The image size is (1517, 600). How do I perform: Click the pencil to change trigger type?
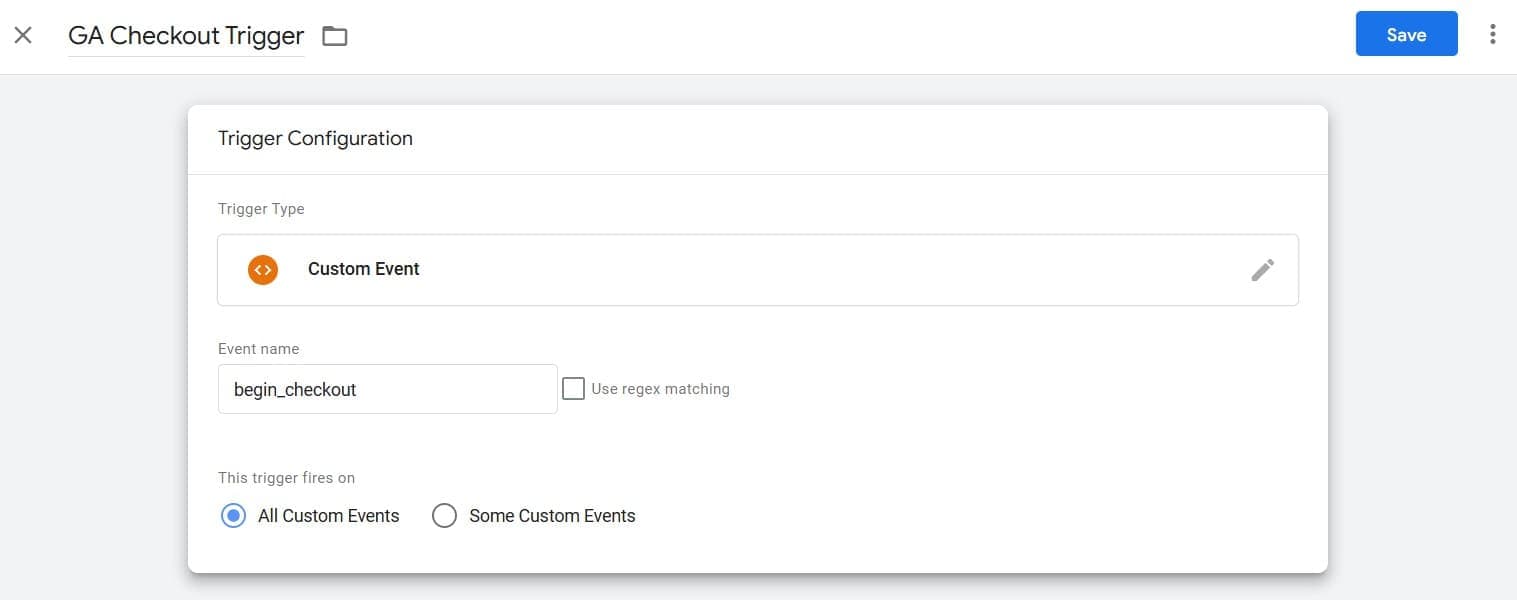point(1262,269)
